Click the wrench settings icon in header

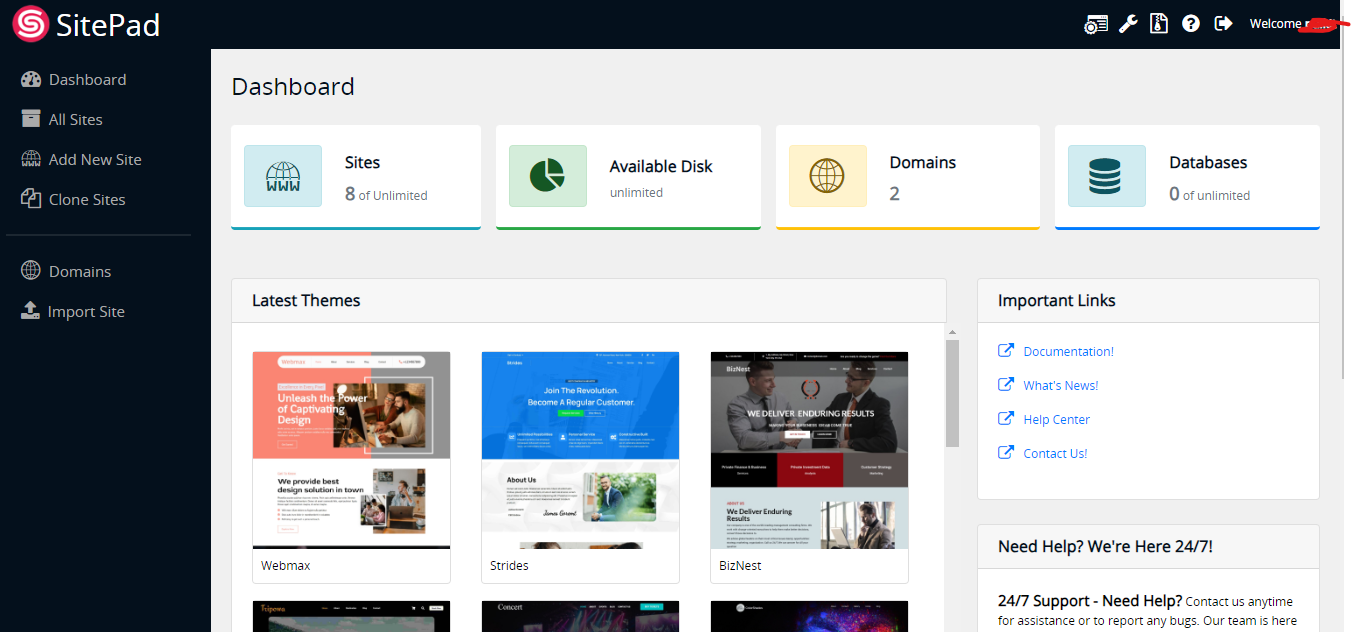tap(1128, 24)
